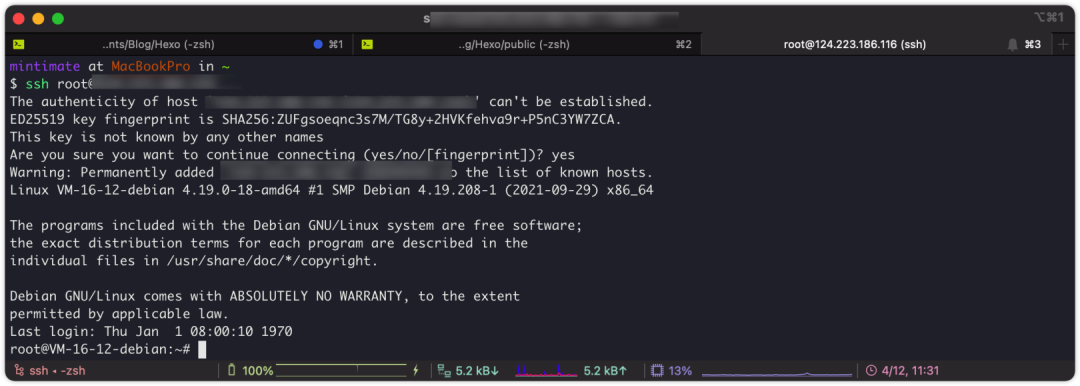Click the blue activity dot on tab ⌘1
The height and width of the screenshot is (386, 1080).
click(318, 45)
